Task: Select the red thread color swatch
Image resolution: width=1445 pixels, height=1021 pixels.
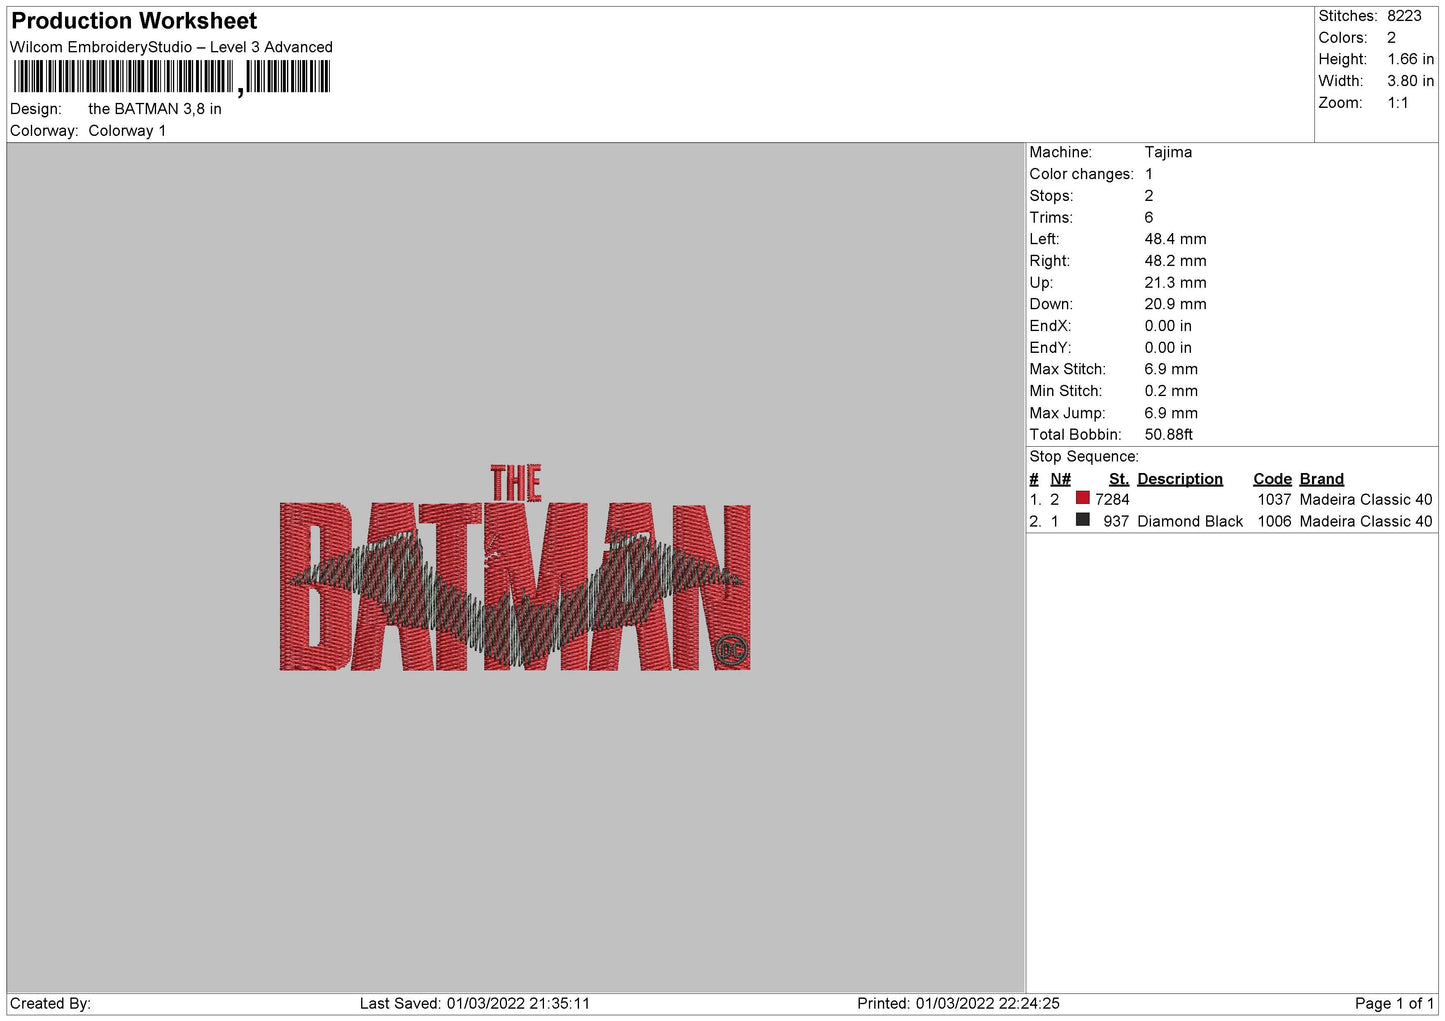Action: click(x=1082, y=498)
